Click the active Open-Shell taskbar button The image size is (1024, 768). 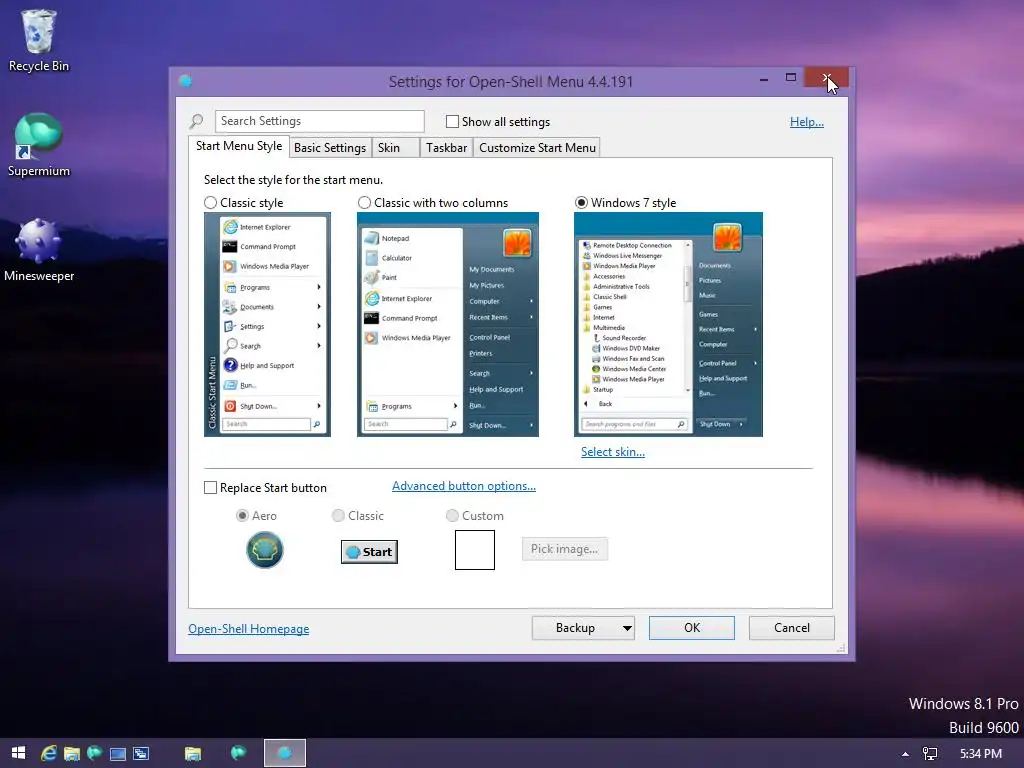tap(284, 753)
